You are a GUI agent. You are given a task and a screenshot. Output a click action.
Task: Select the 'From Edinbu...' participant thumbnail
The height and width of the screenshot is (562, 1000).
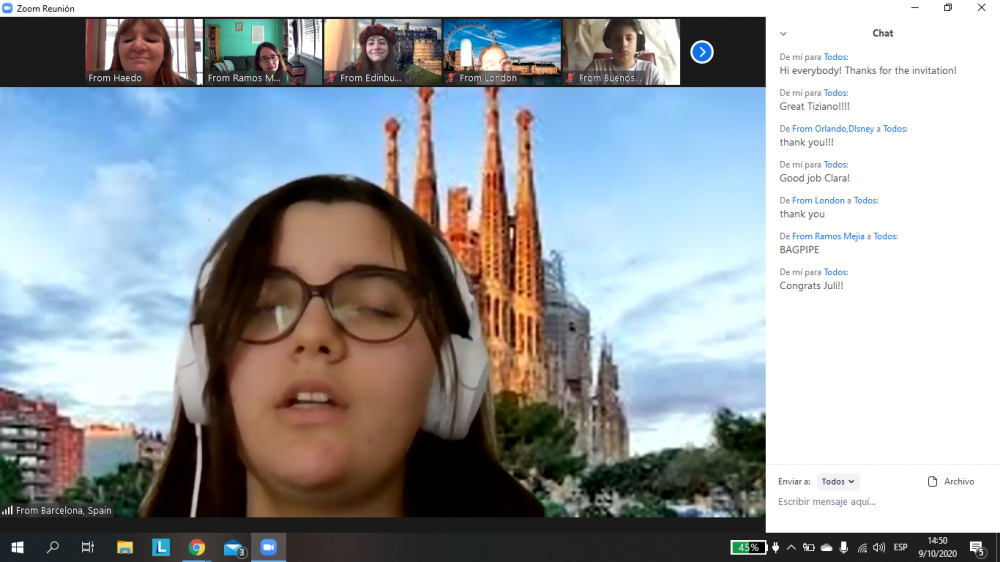(383, 52)
